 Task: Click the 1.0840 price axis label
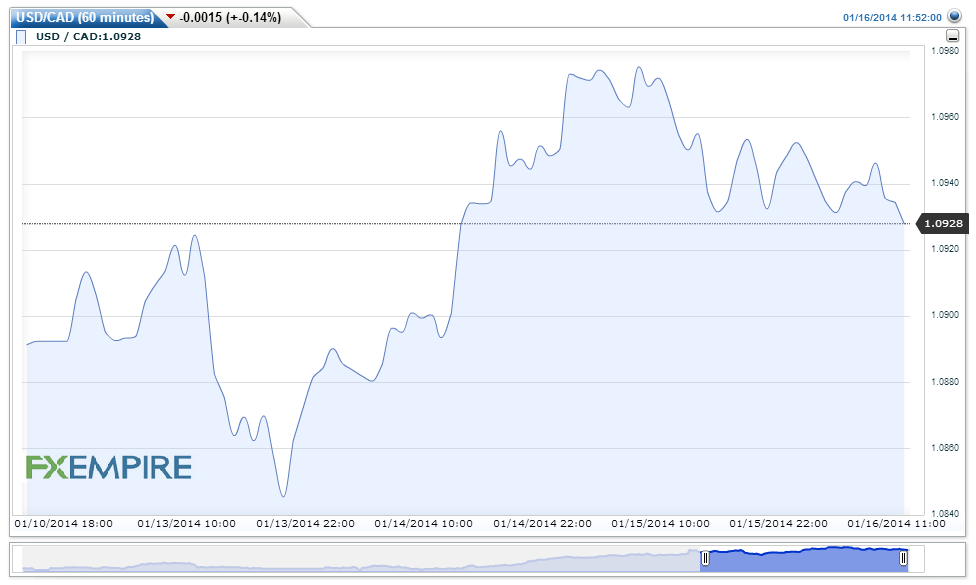click(945, 513)
